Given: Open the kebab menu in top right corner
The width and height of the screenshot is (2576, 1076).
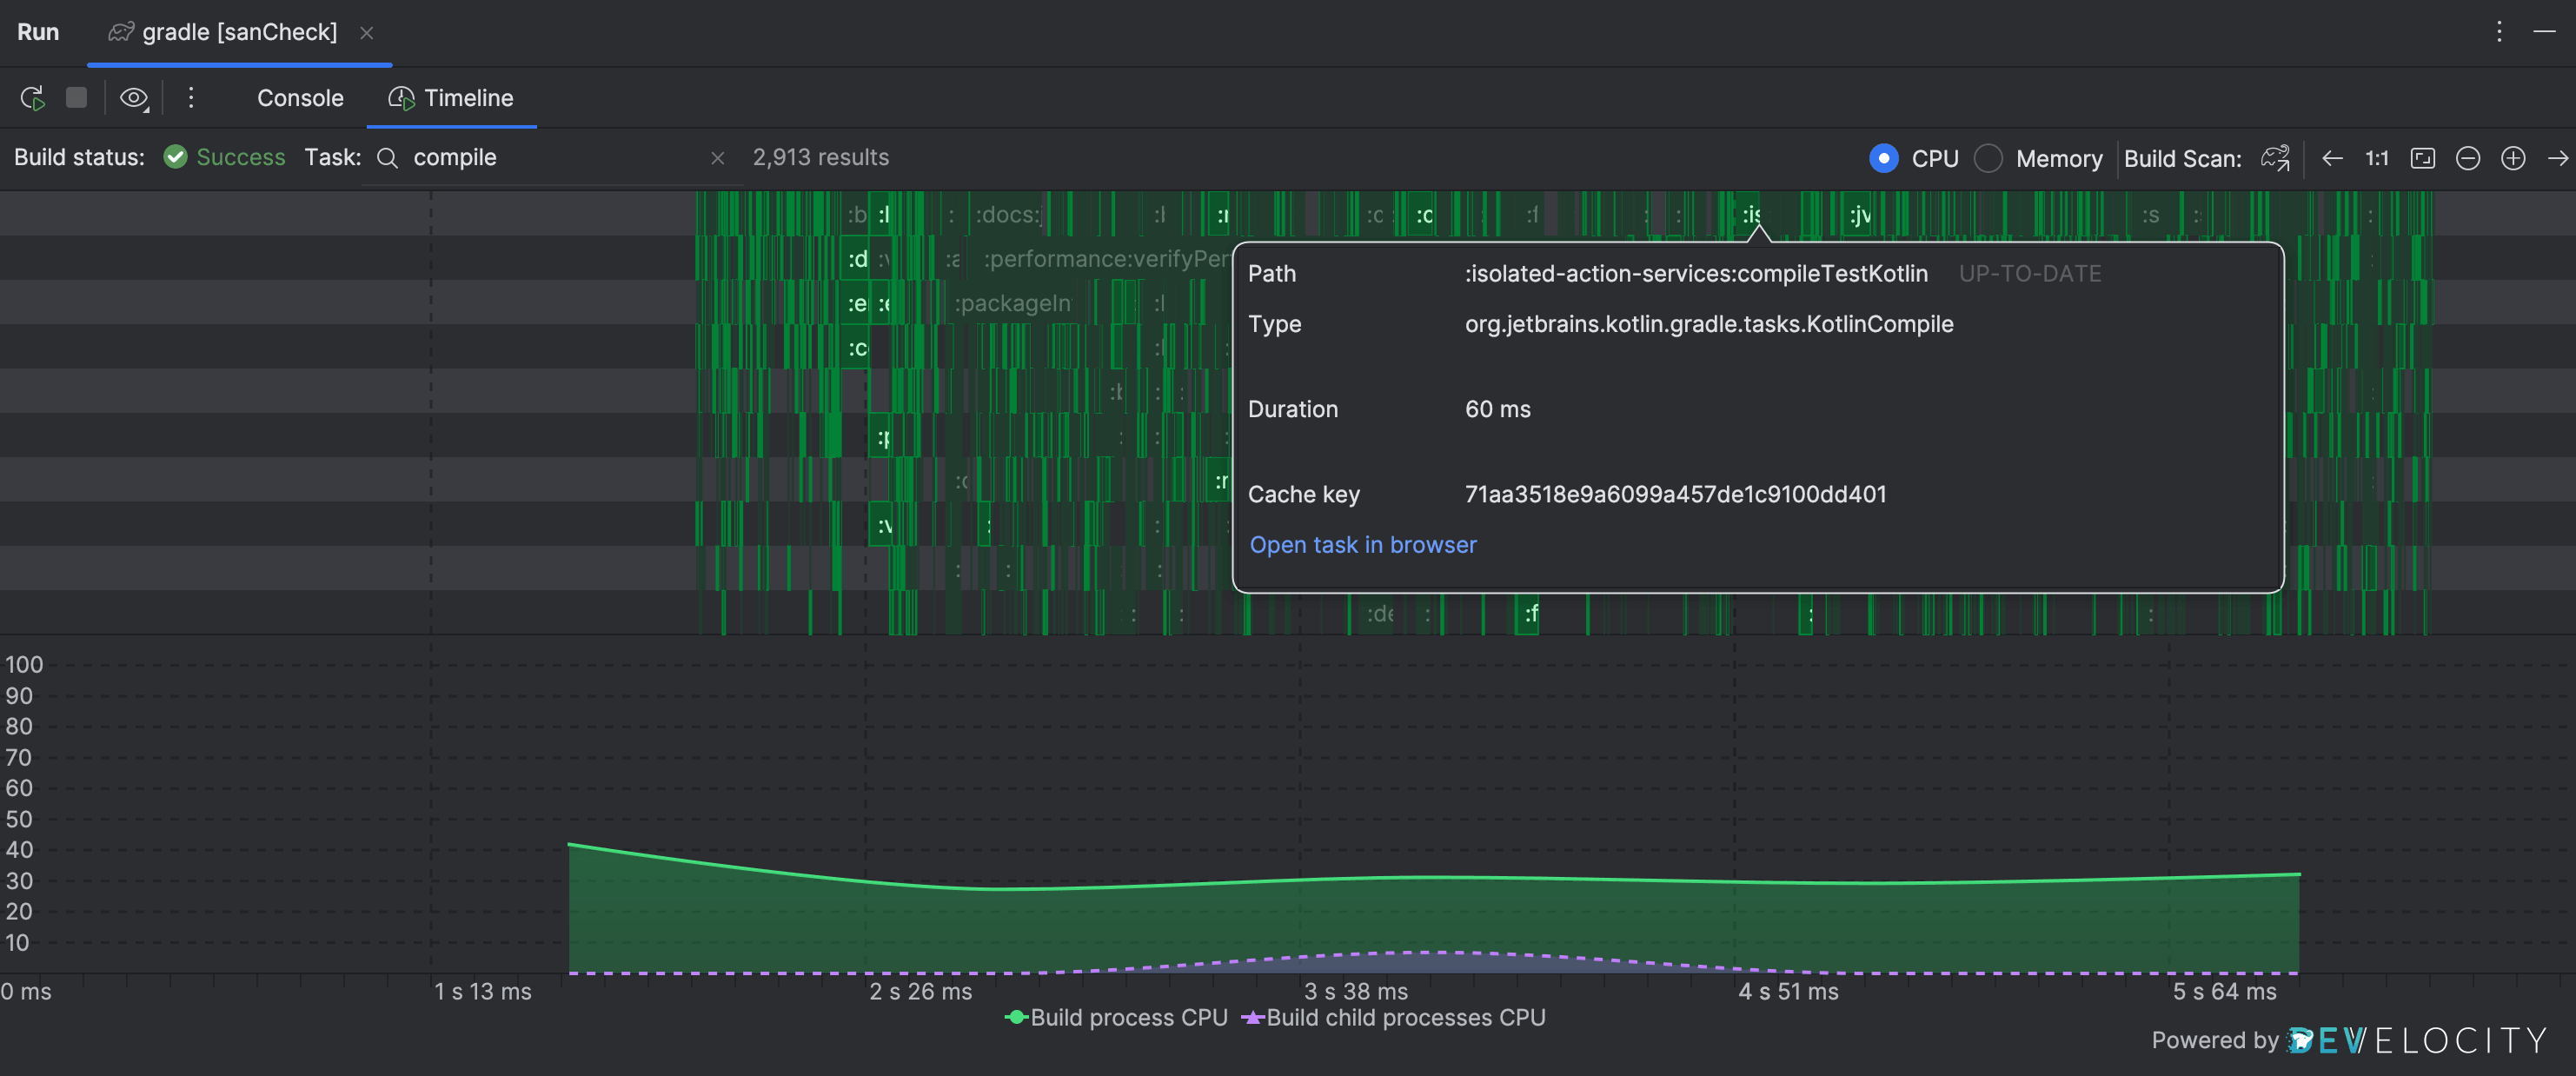Looking at the screenshot, I should [2499, 31].
